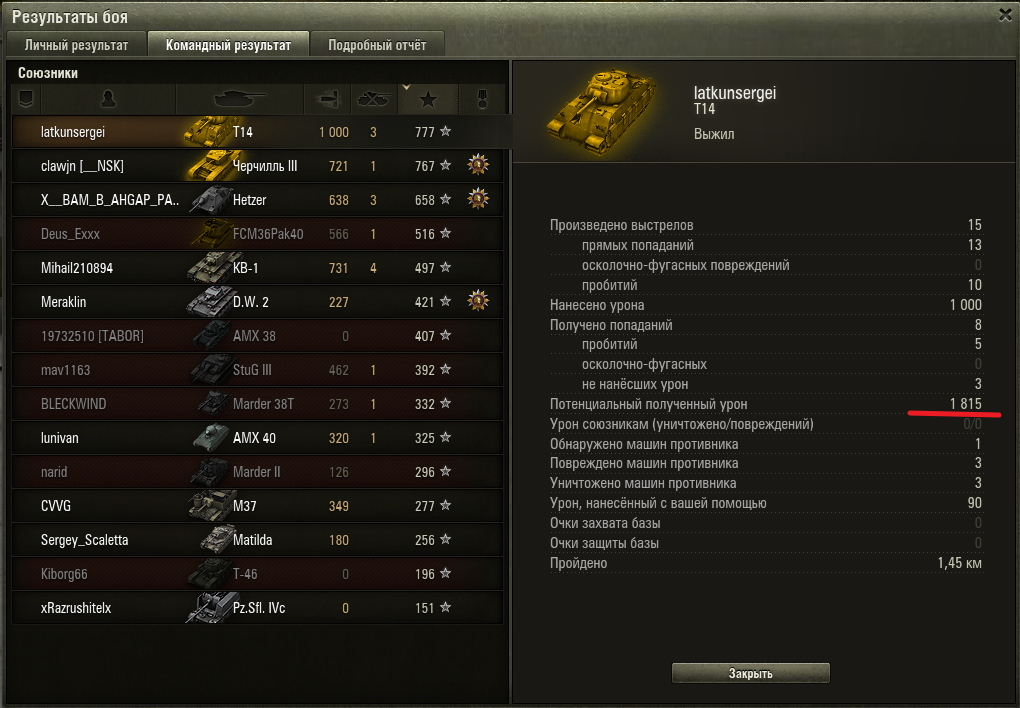Sort allies by platoon column icon
The width and height of the screenshot is (1020, 708).
pos(26,99)
